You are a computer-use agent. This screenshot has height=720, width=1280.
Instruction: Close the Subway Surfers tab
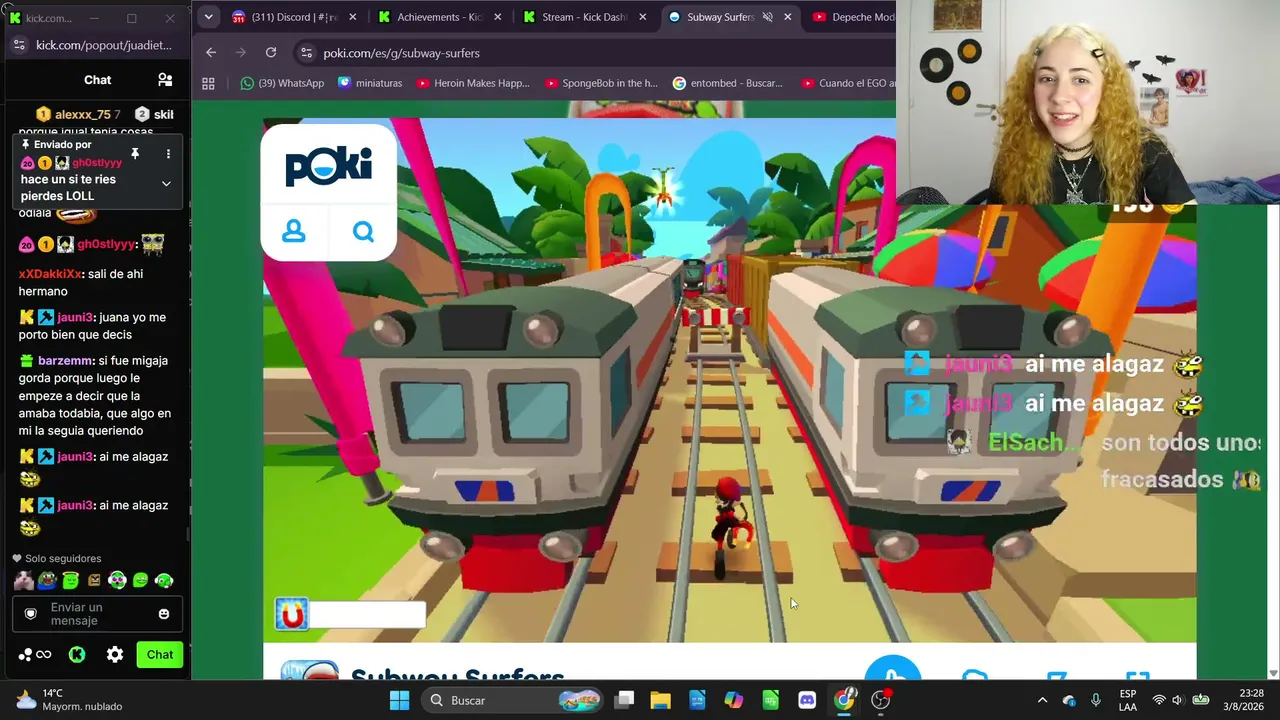(788, 17)
